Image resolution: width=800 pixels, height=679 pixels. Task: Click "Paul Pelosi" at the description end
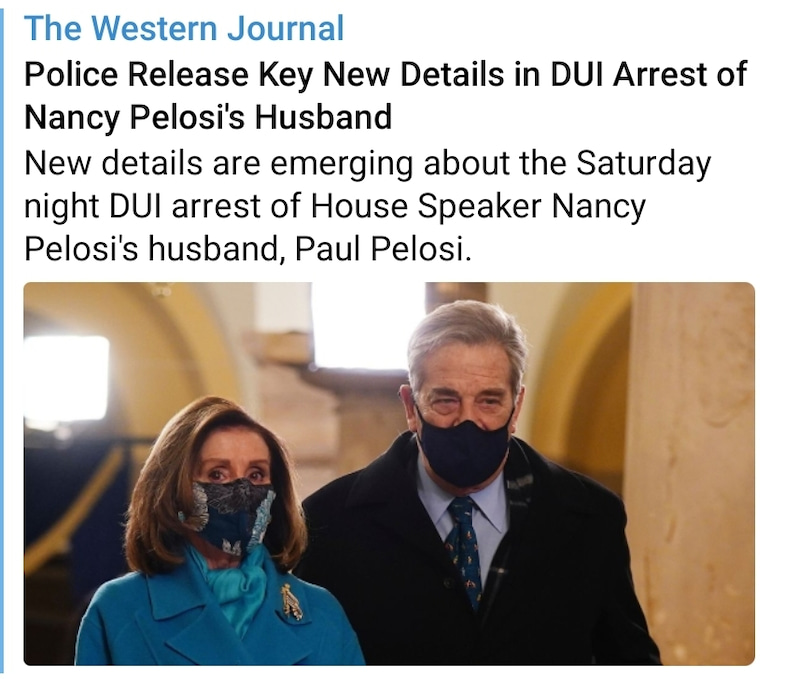pos(379,249)
